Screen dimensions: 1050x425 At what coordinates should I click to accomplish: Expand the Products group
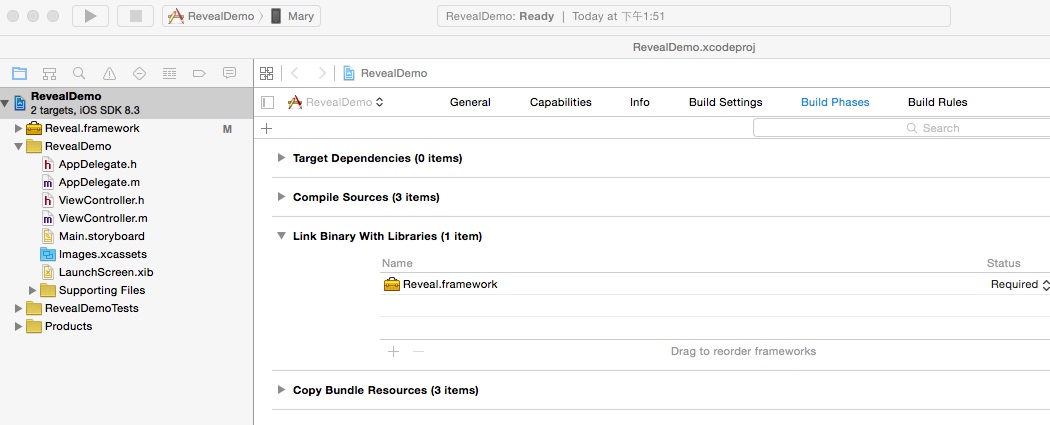[18, 326]
